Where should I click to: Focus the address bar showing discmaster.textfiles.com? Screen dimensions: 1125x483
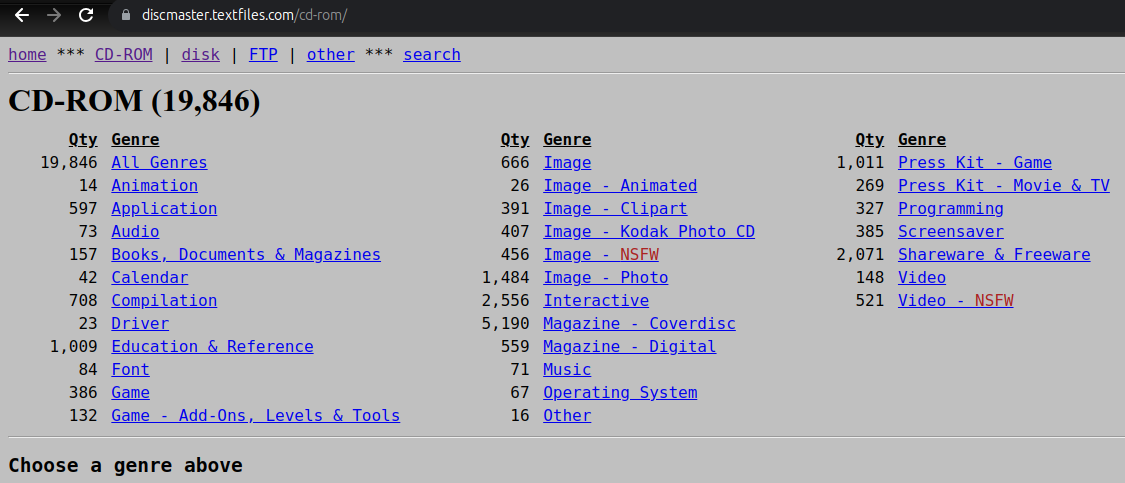[x=245, y=15]
